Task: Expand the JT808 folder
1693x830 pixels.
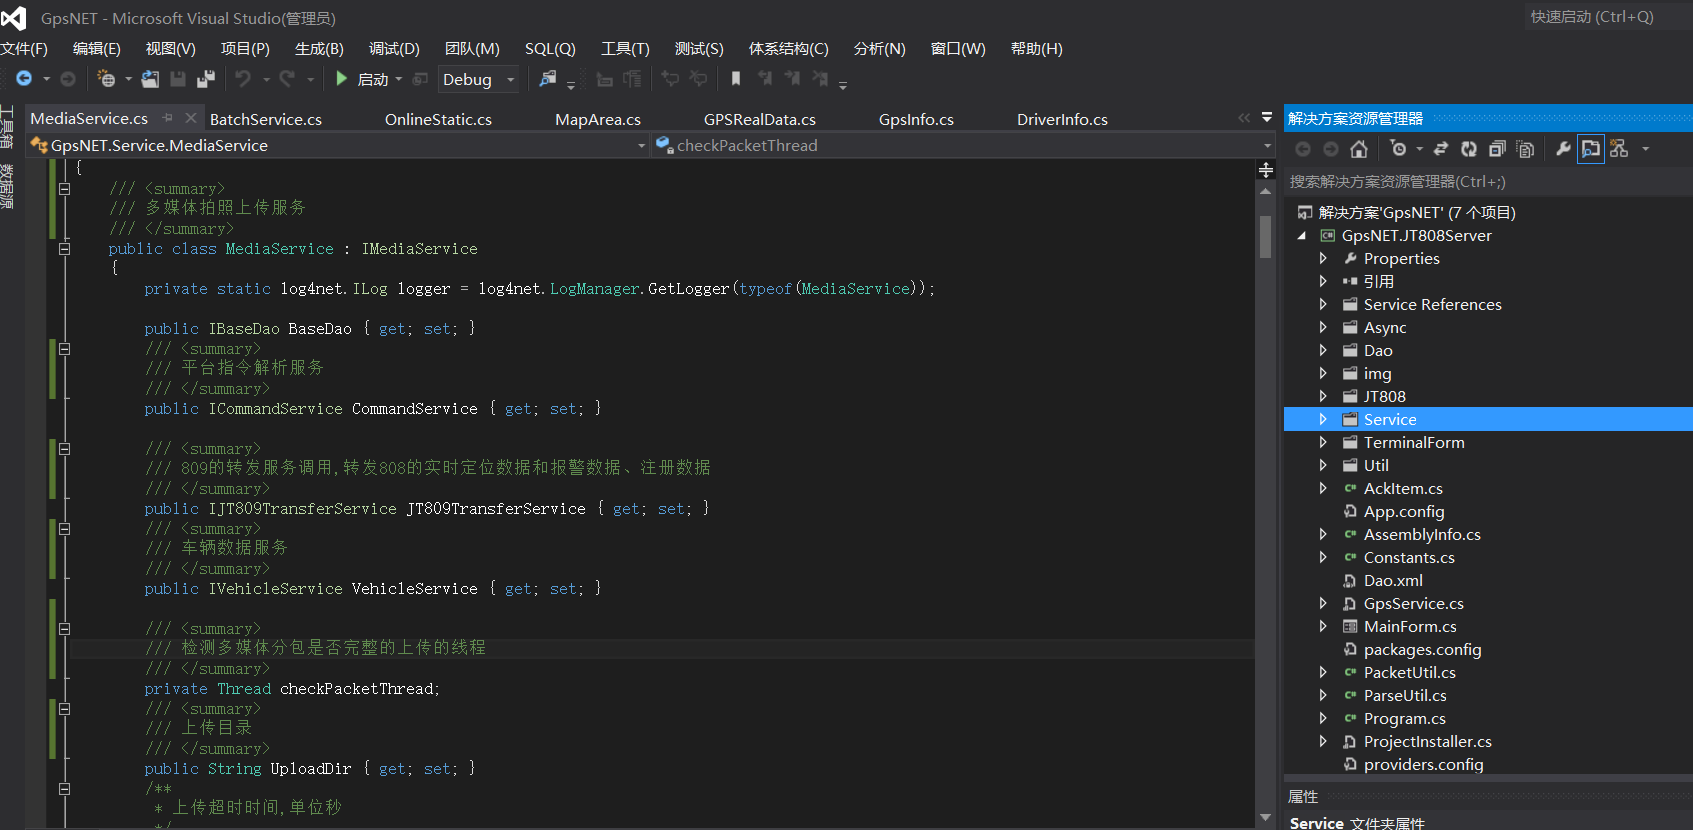Action: (x=1323, y=396)
